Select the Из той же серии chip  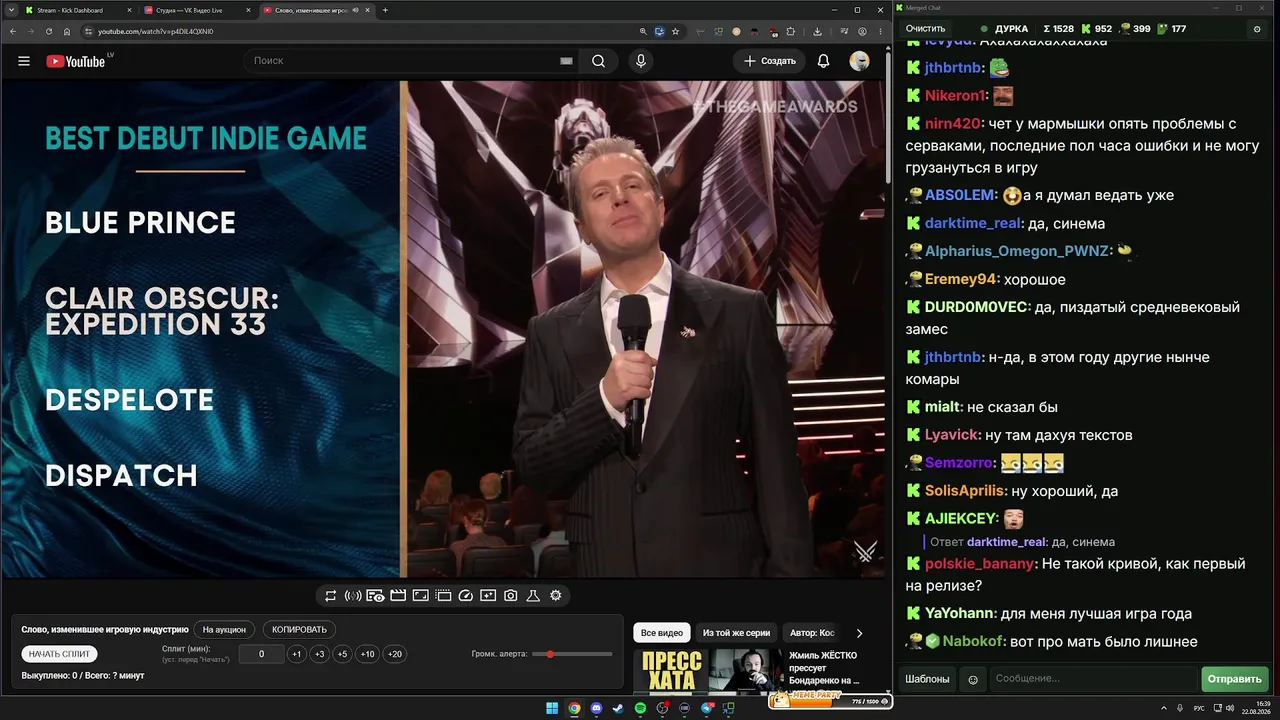[x=736, y=633]
